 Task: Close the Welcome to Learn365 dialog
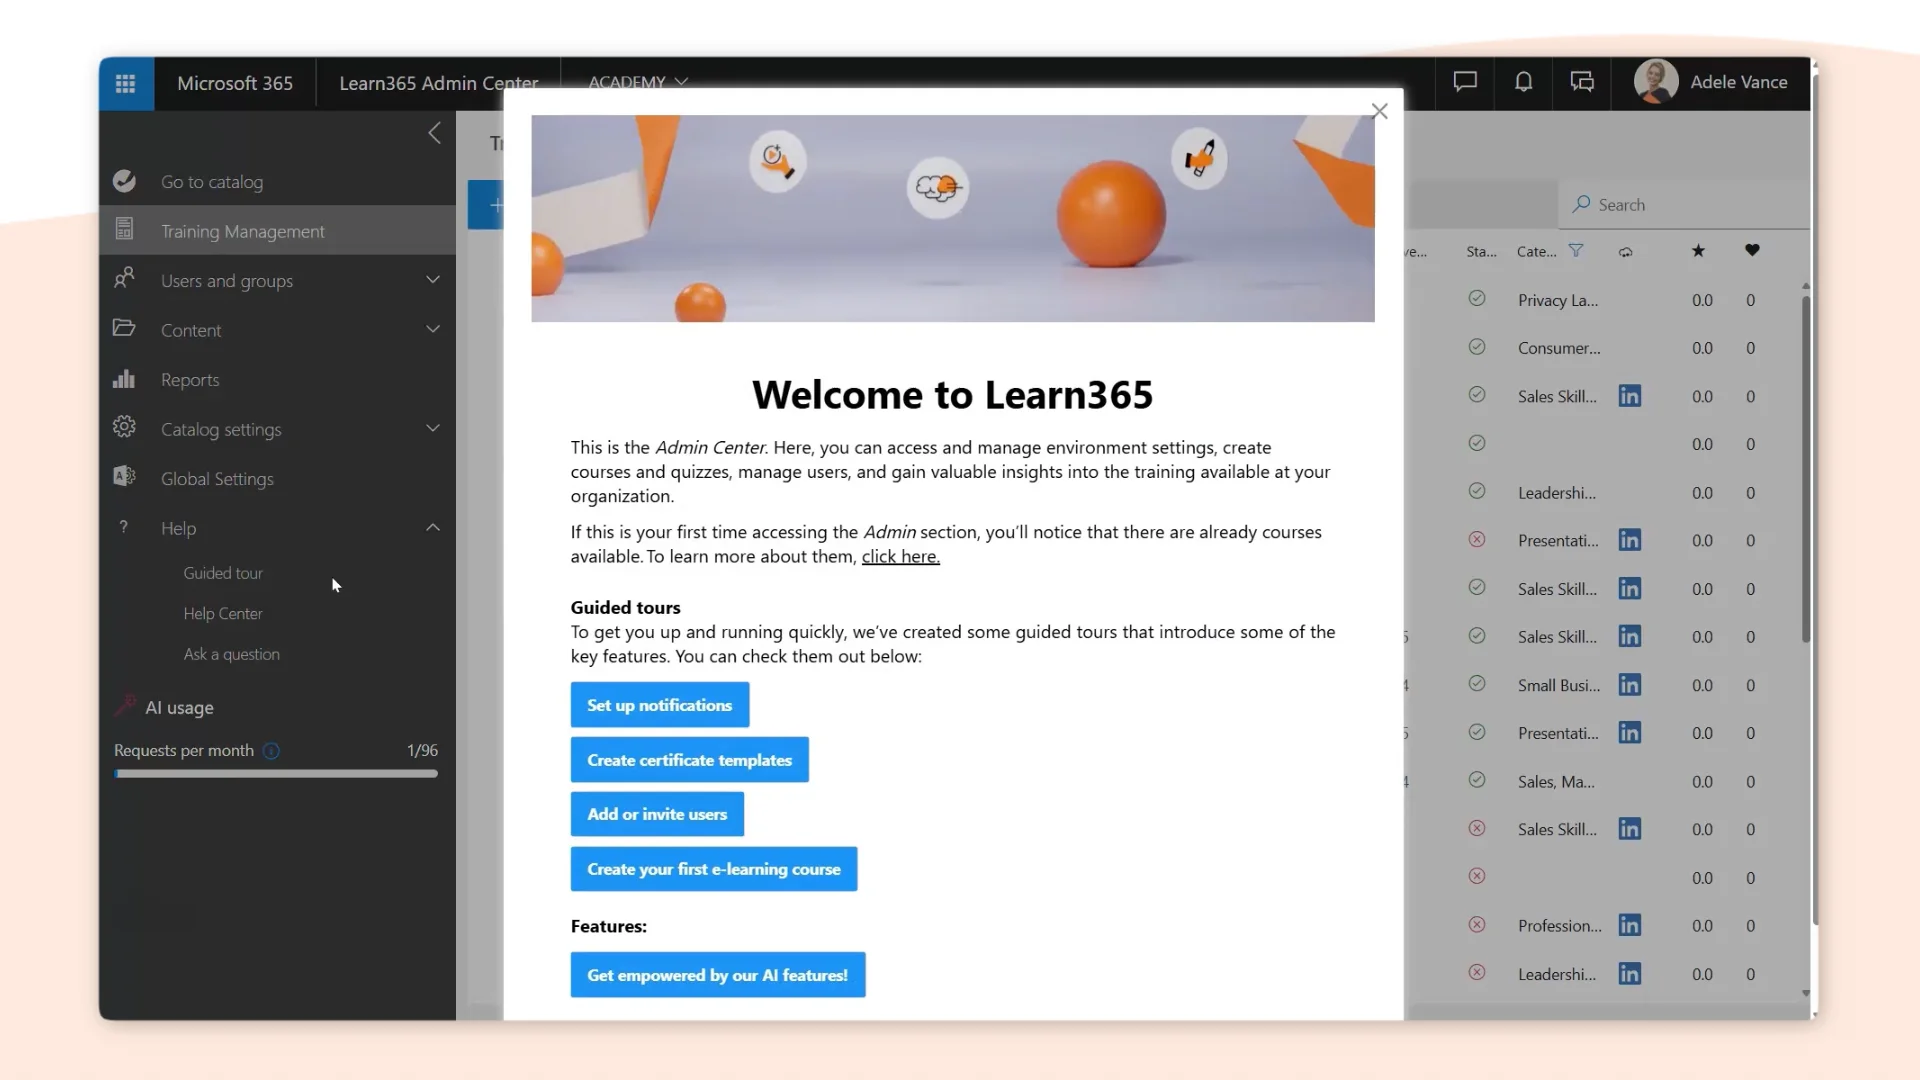[x=1380, y=111]
